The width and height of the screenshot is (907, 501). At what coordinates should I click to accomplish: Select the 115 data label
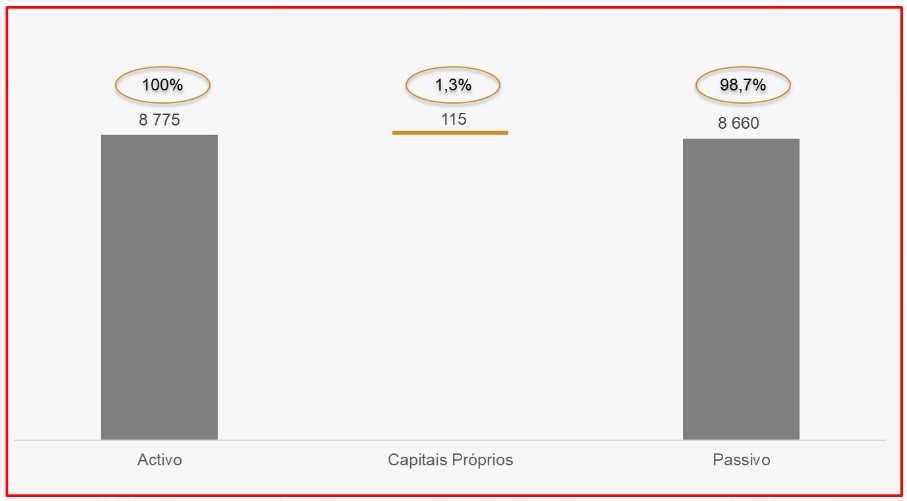454,119
